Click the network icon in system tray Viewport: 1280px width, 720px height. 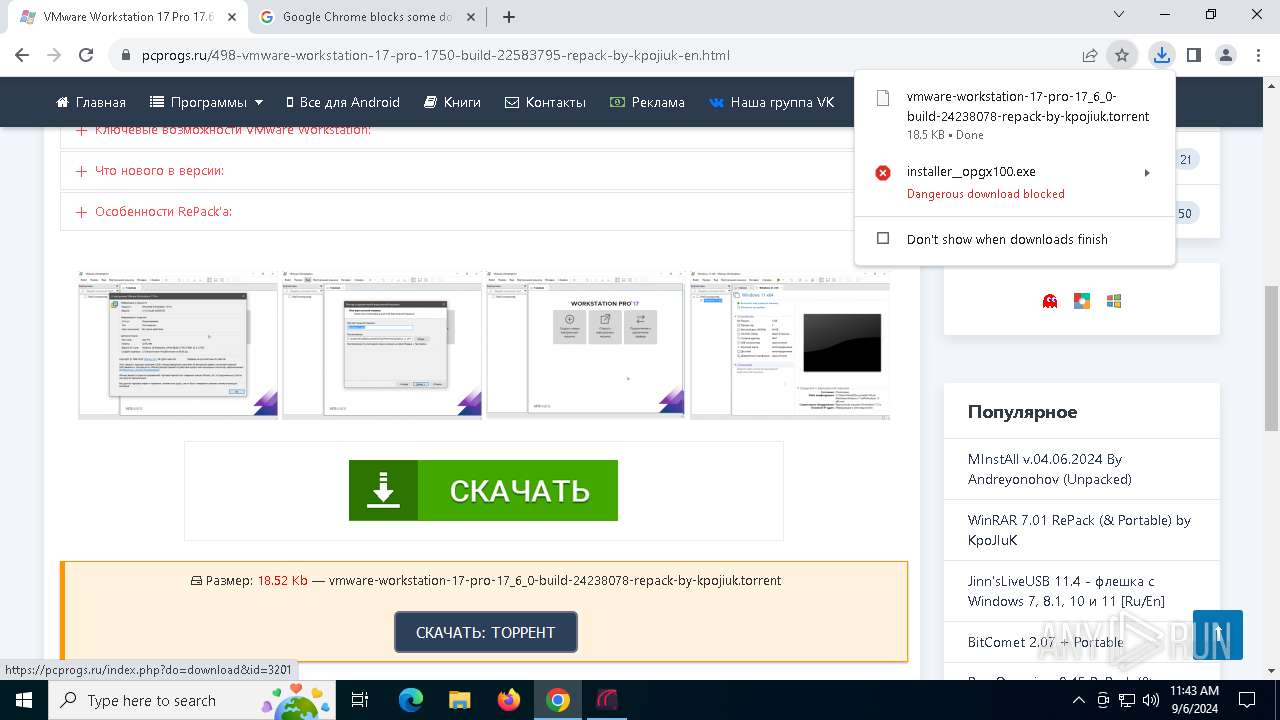point(1126,700)
